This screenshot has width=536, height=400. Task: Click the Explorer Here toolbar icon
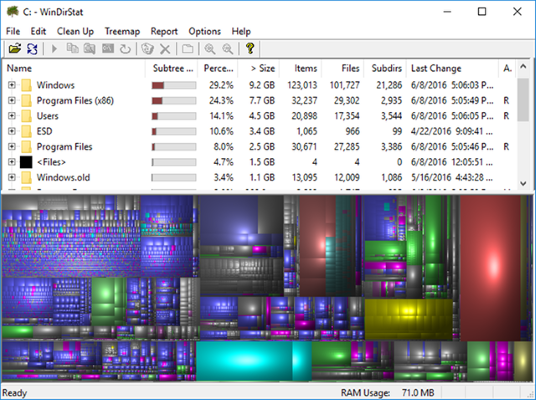click(90, 49)
